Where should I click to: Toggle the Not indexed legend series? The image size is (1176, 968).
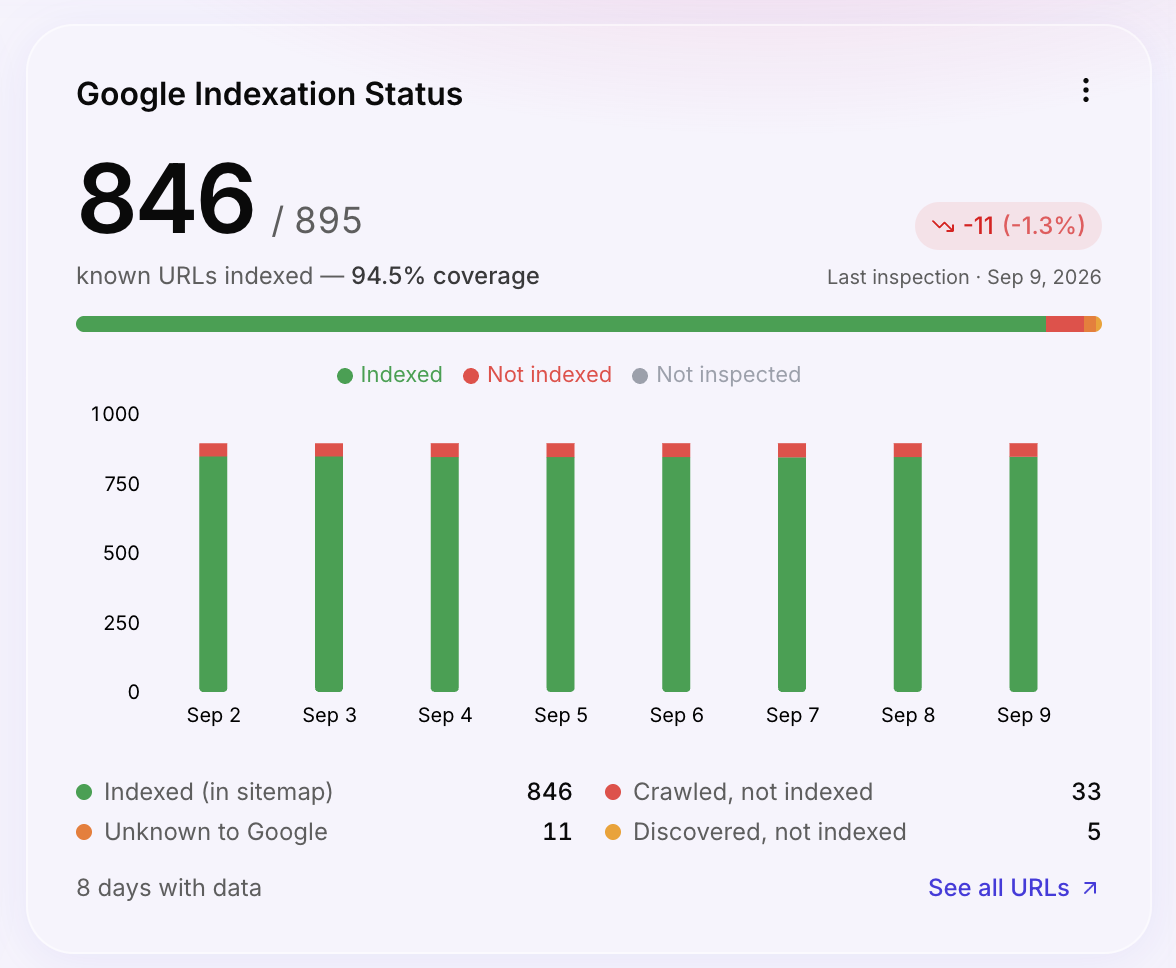tap(538, 375)
